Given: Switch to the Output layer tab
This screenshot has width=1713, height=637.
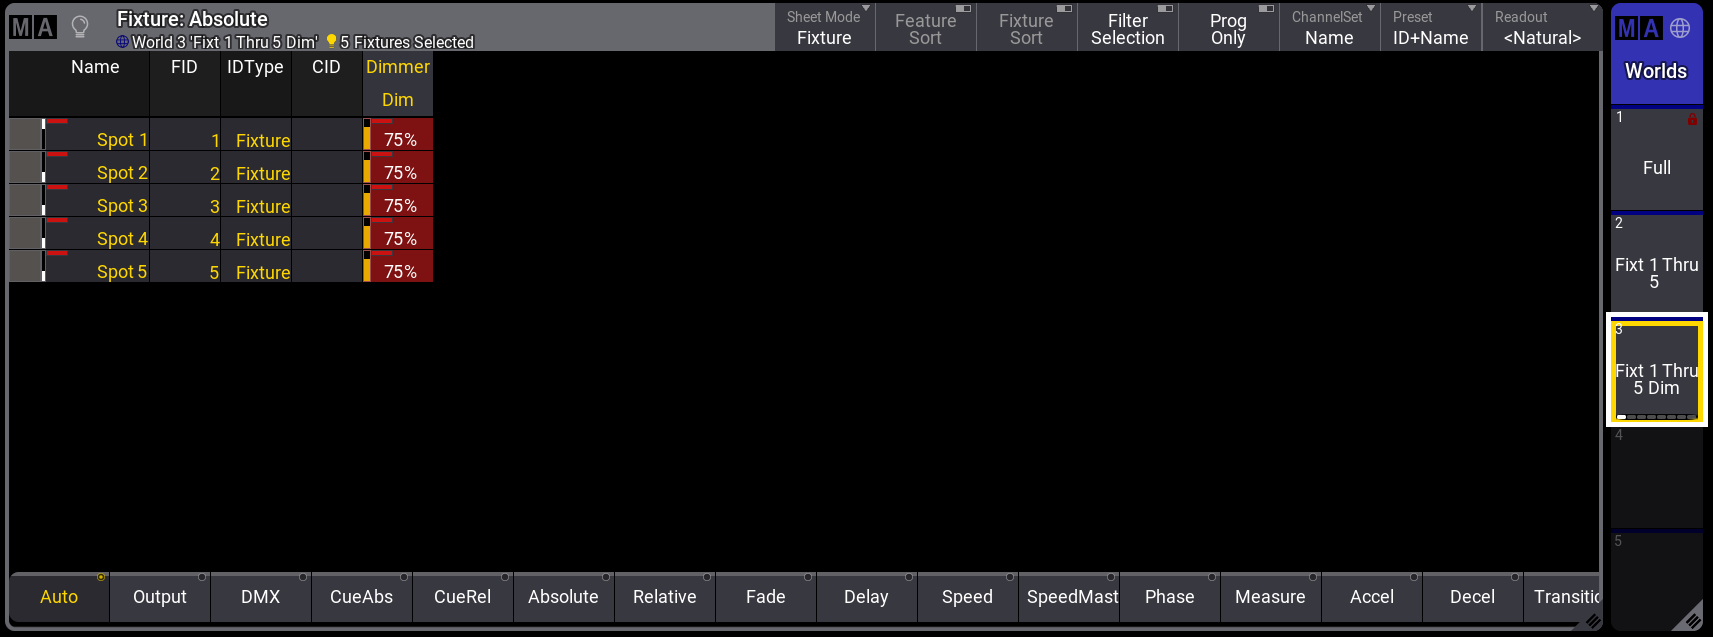Looking at the screenshot, I should tap(160, 597).
